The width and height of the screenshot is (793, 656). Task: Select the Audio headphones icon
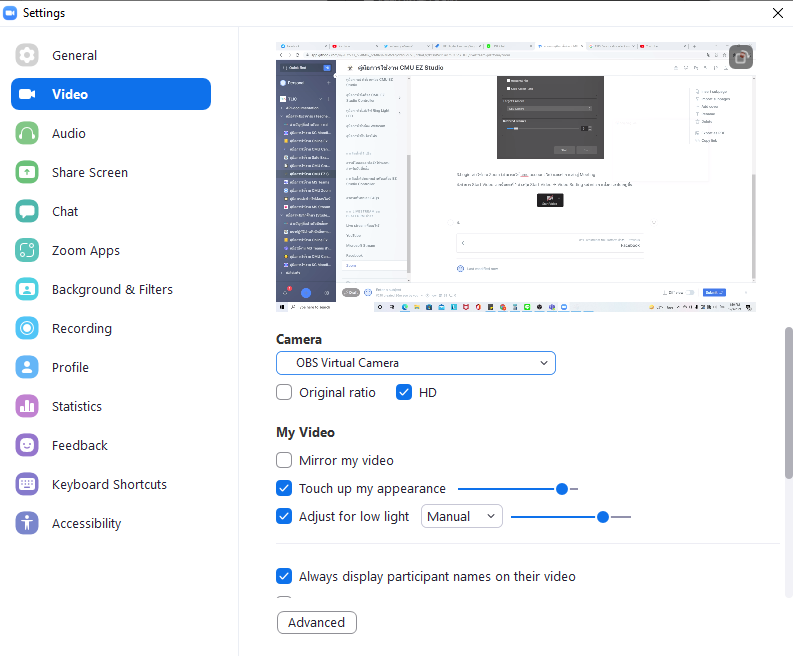tap(27, 134)
